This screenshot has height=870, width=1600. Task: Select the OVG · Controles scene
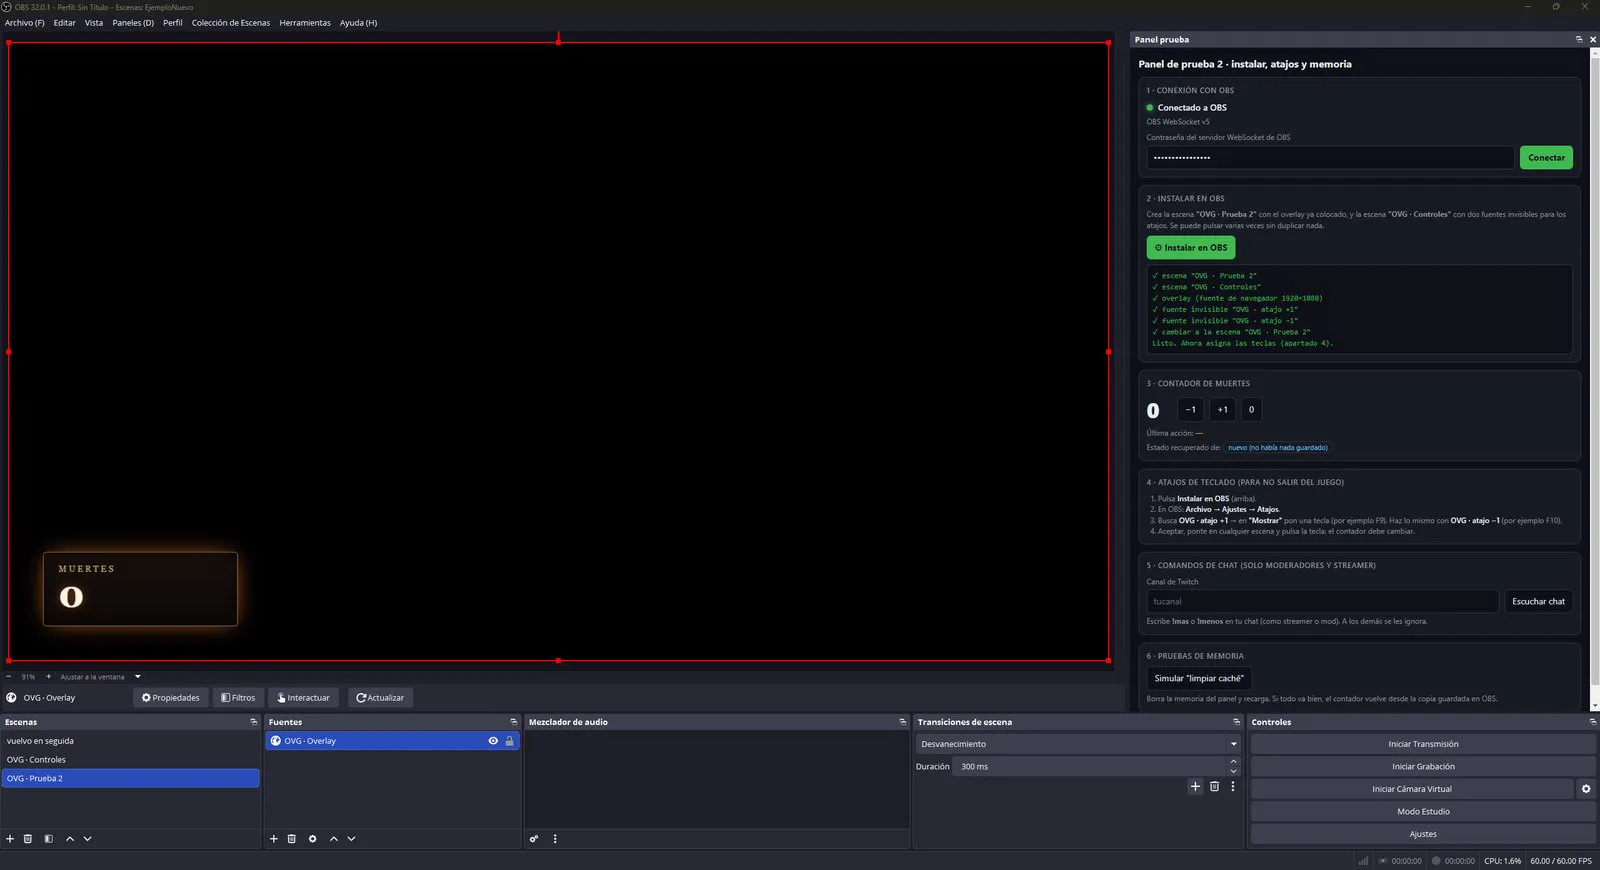tap(130, 760)
